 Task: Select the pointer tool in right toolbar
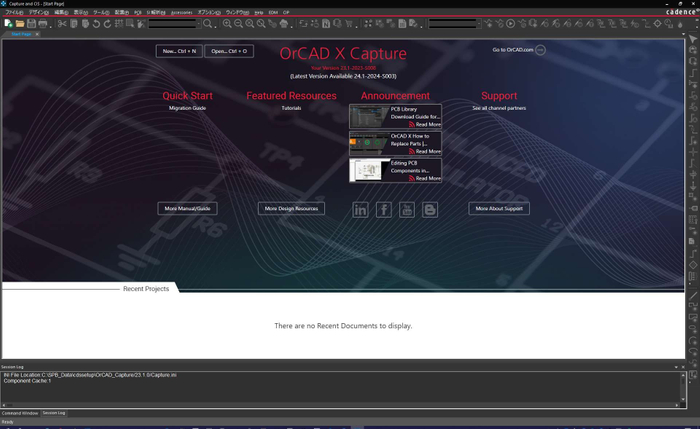[x=693, y=38]
